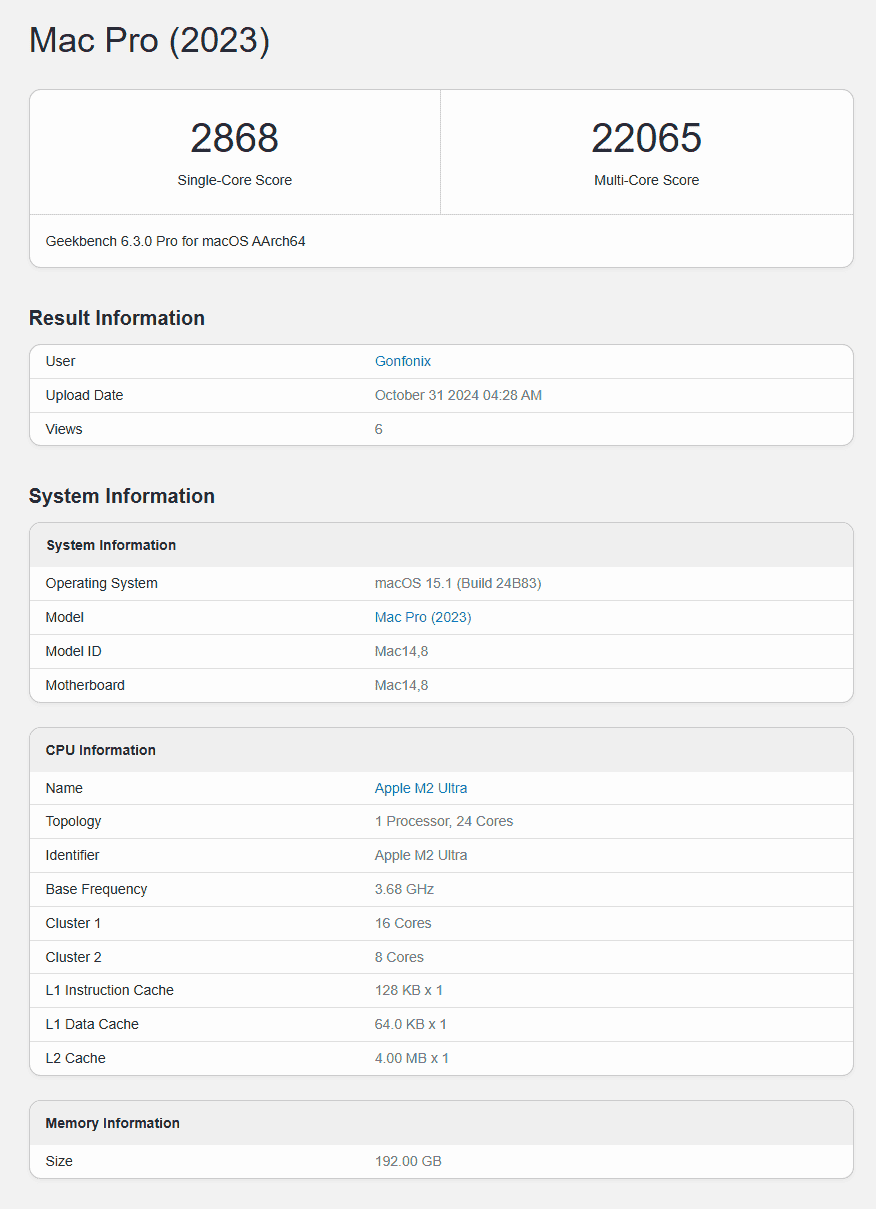This screenshot has height=1209, width=876.
Task: Click the L1 Instruction Cache value 128 KB
Action: (408, 990)
